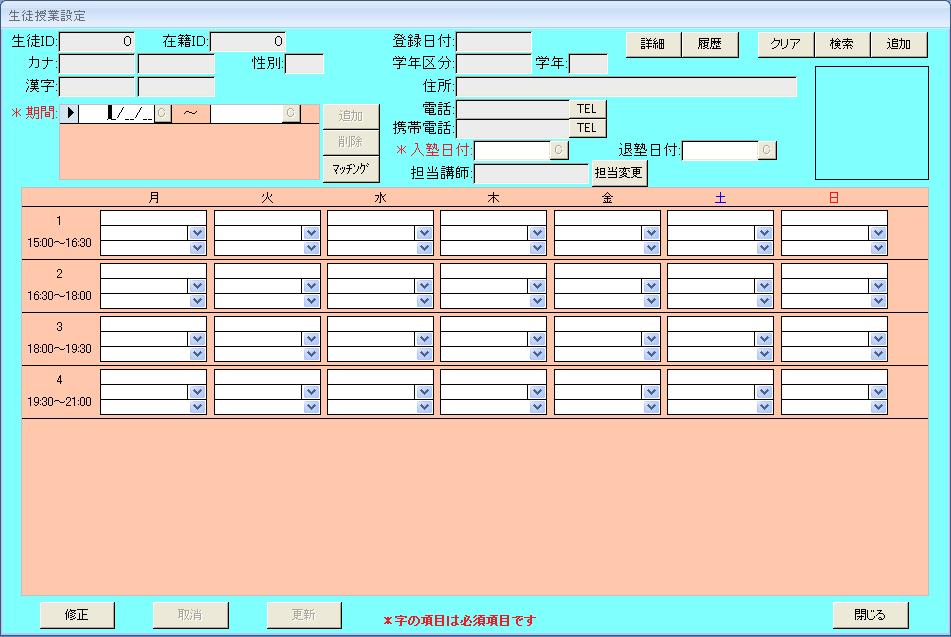This screenshot has width=951, height=637.
Task: Click the 入塾日付 date input field
Action: coord(512,150)
